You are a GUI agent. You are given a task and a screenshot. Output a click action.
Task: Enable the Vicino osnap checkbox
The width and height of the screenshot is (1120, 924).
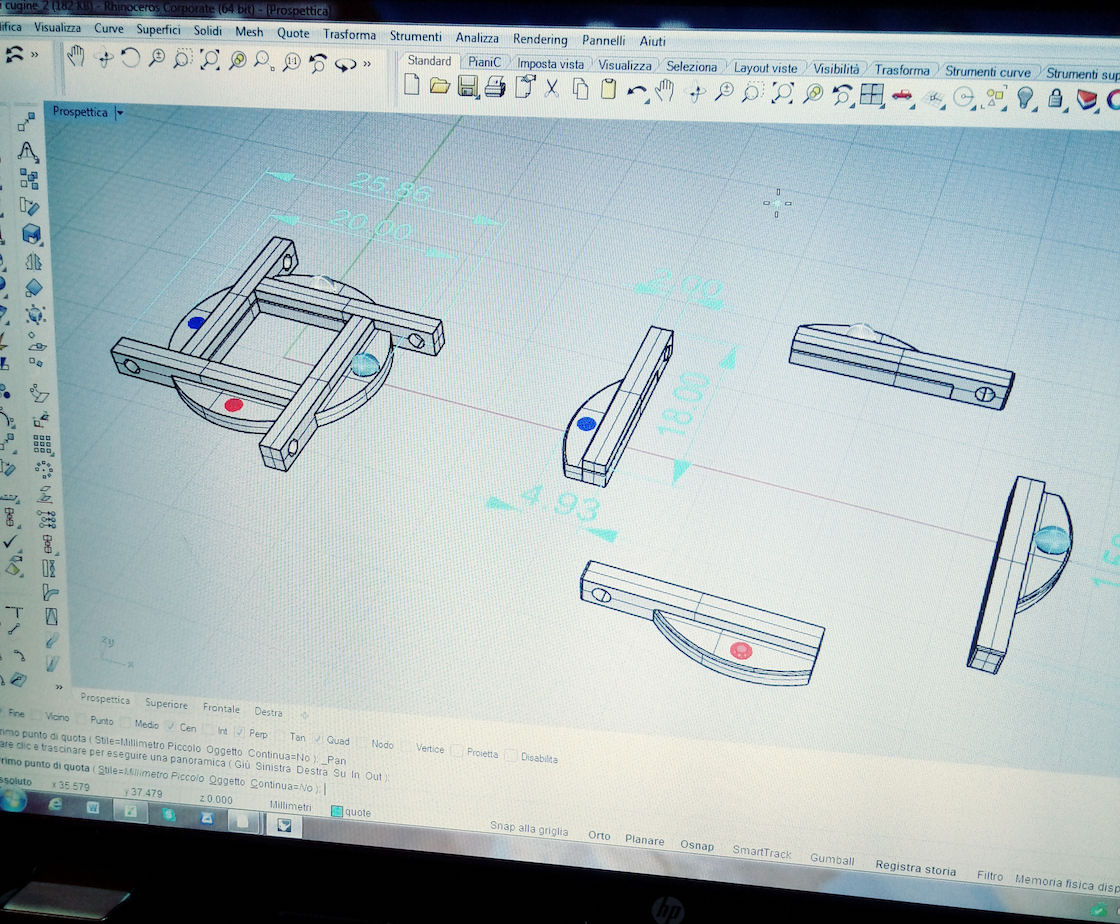[36, 715]
